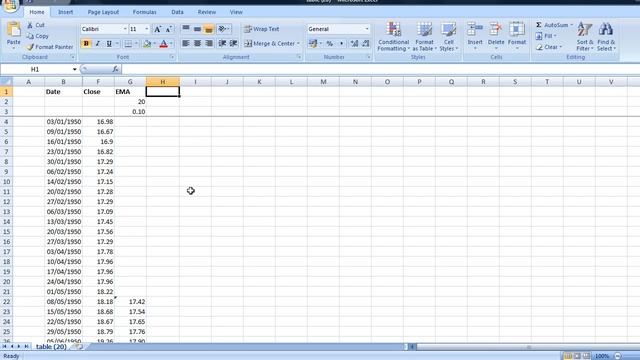Open Number group dialog launcher
The width and height of the screenshot is (640, 360).
tap(368, 57)
